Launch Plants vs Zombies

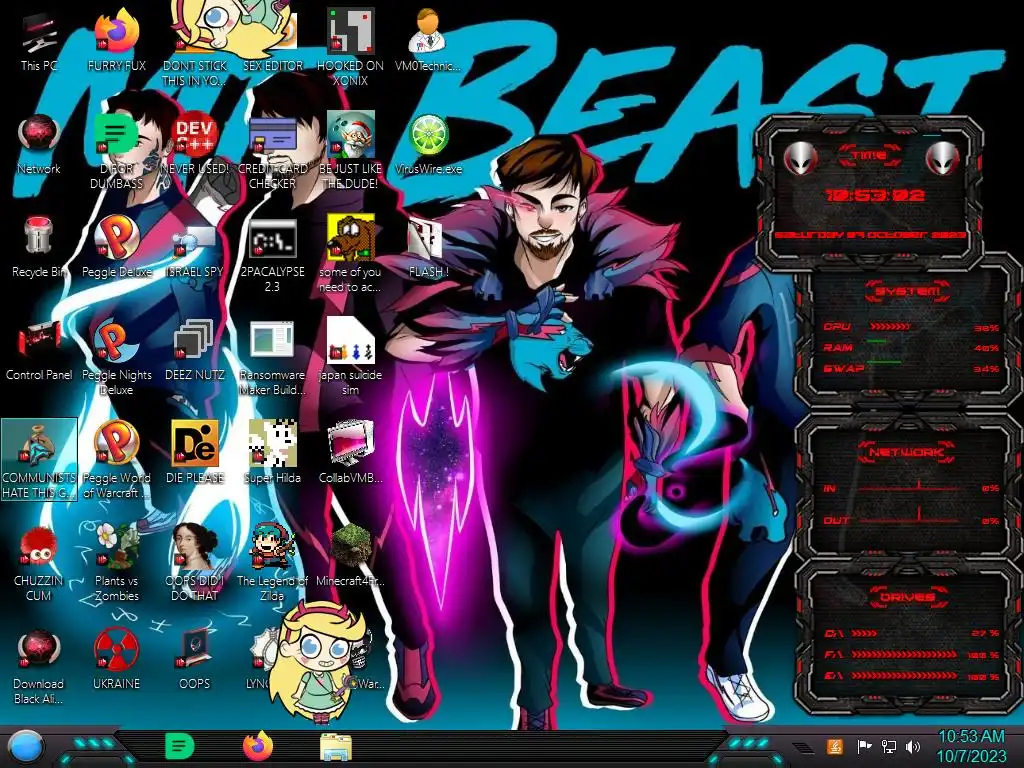tap(116, 564)
